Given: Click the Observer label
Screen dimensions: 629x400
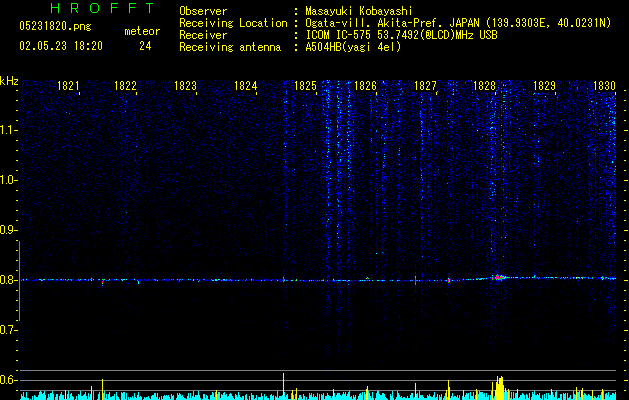Looking at the screenshot, I should point(203,11).
